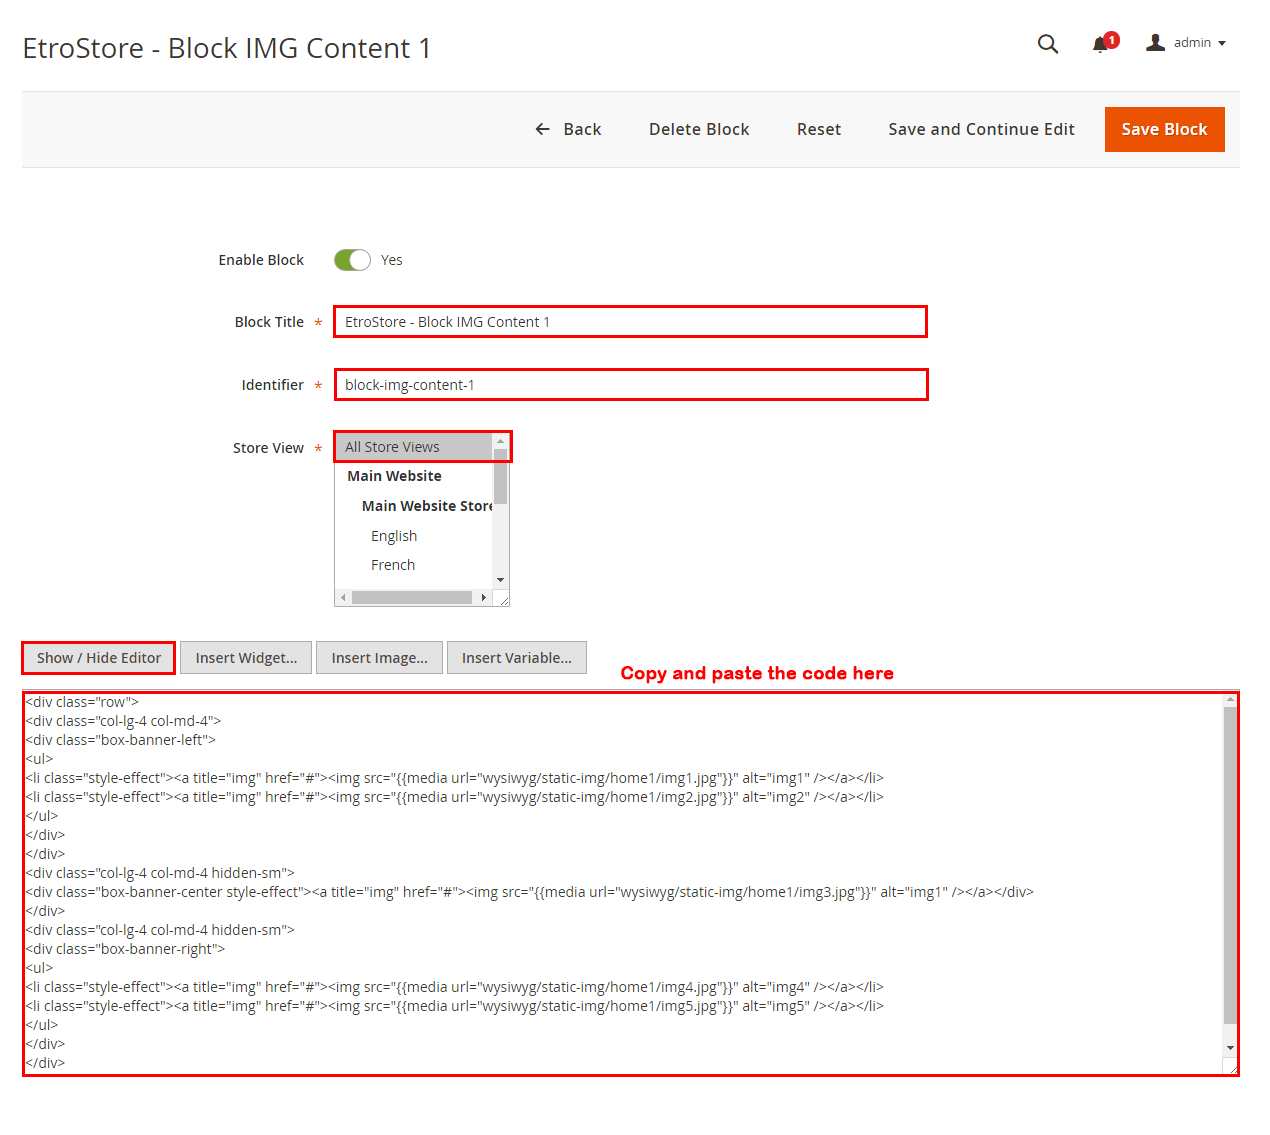This screenshot has height=1135, width=1270.
Task: Focus the Identifier input field
Action: 630,385
